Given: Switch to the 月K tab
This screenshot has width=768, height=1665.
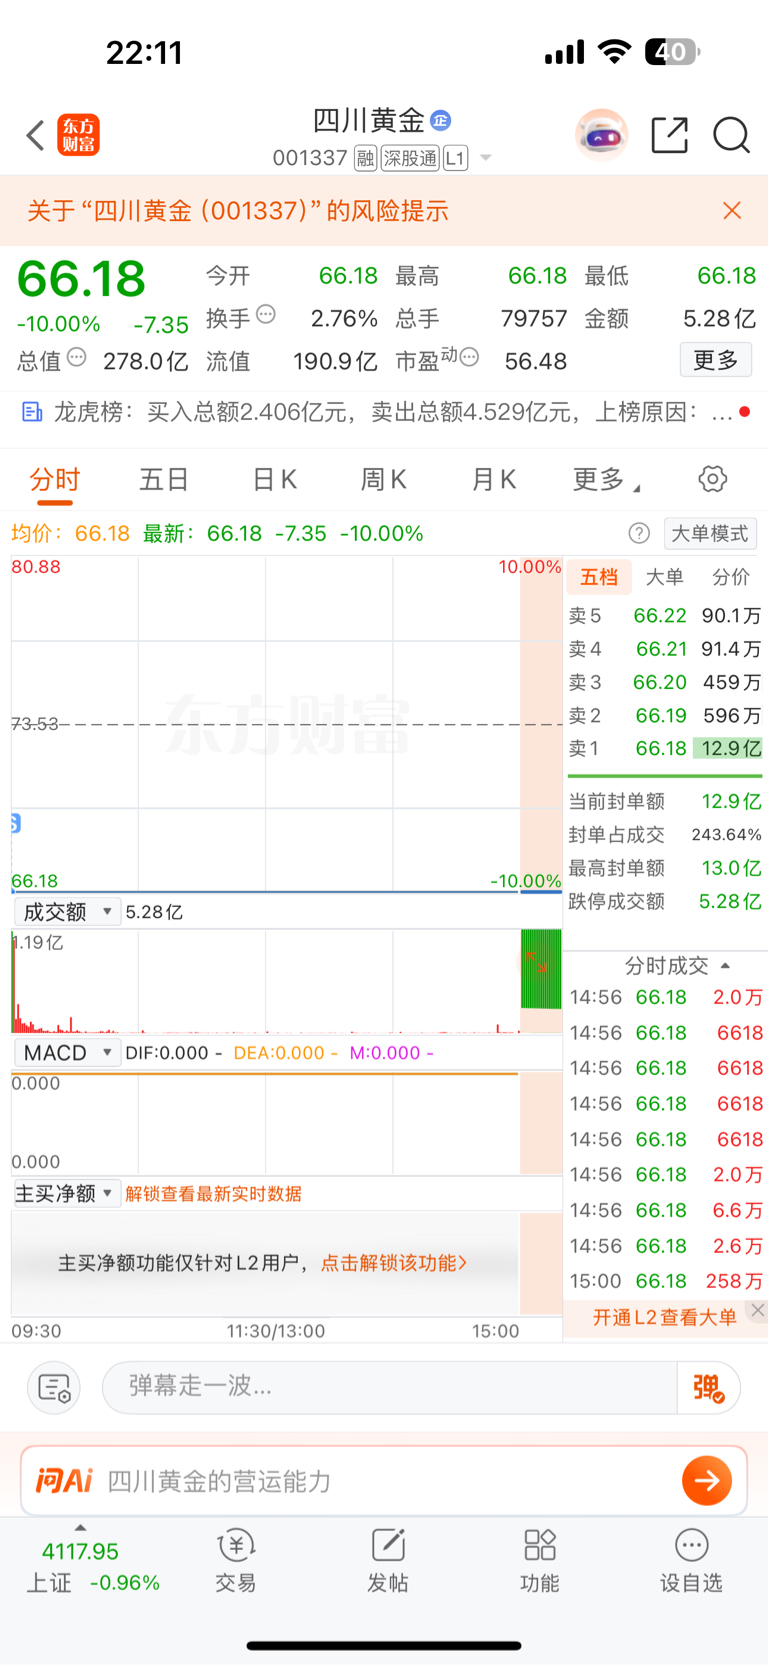Looking at the screenshot, I should pos(493,480).
